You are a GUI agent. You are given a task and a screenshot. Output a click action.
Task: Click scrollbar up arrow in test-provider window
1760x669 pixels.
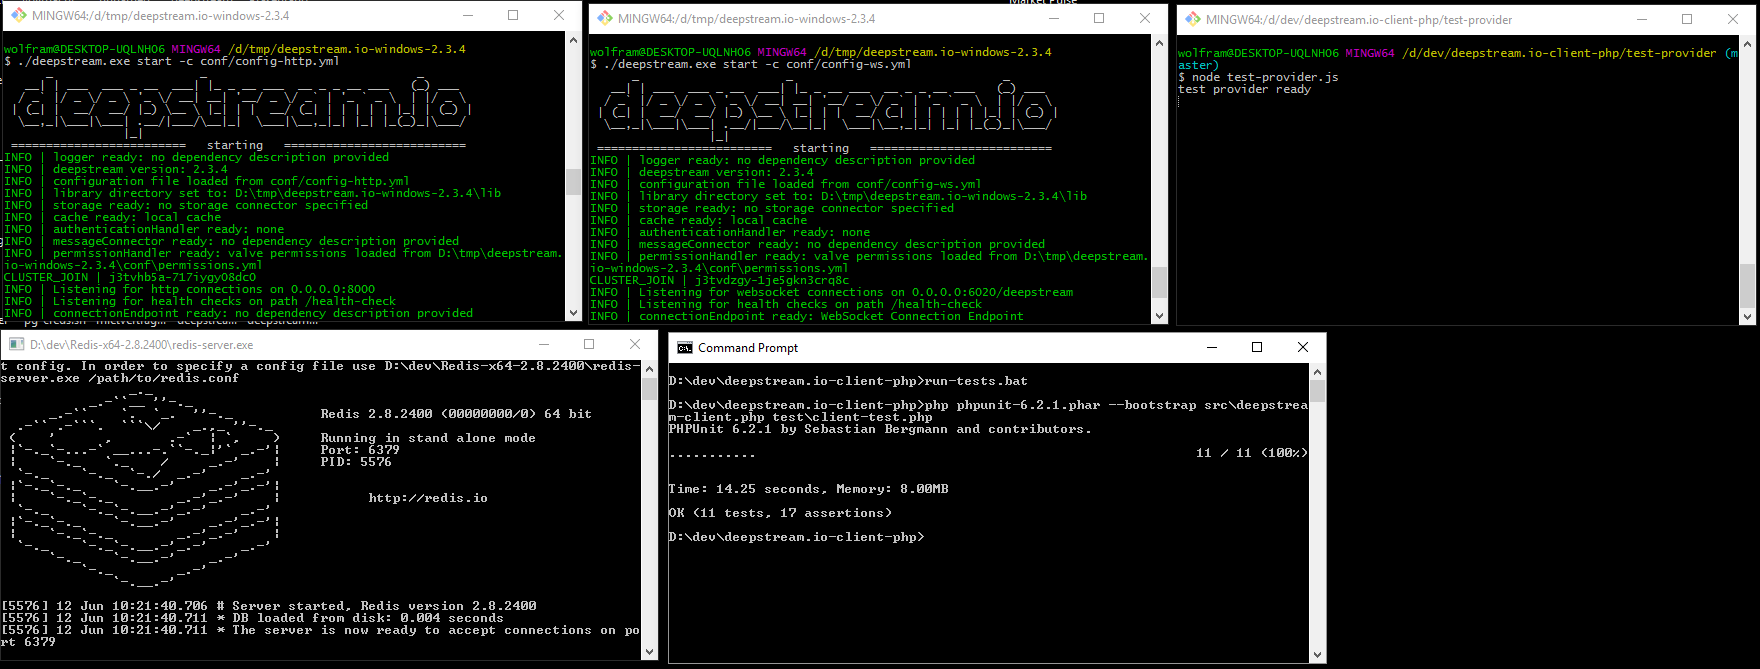(x=1747, y=44)
